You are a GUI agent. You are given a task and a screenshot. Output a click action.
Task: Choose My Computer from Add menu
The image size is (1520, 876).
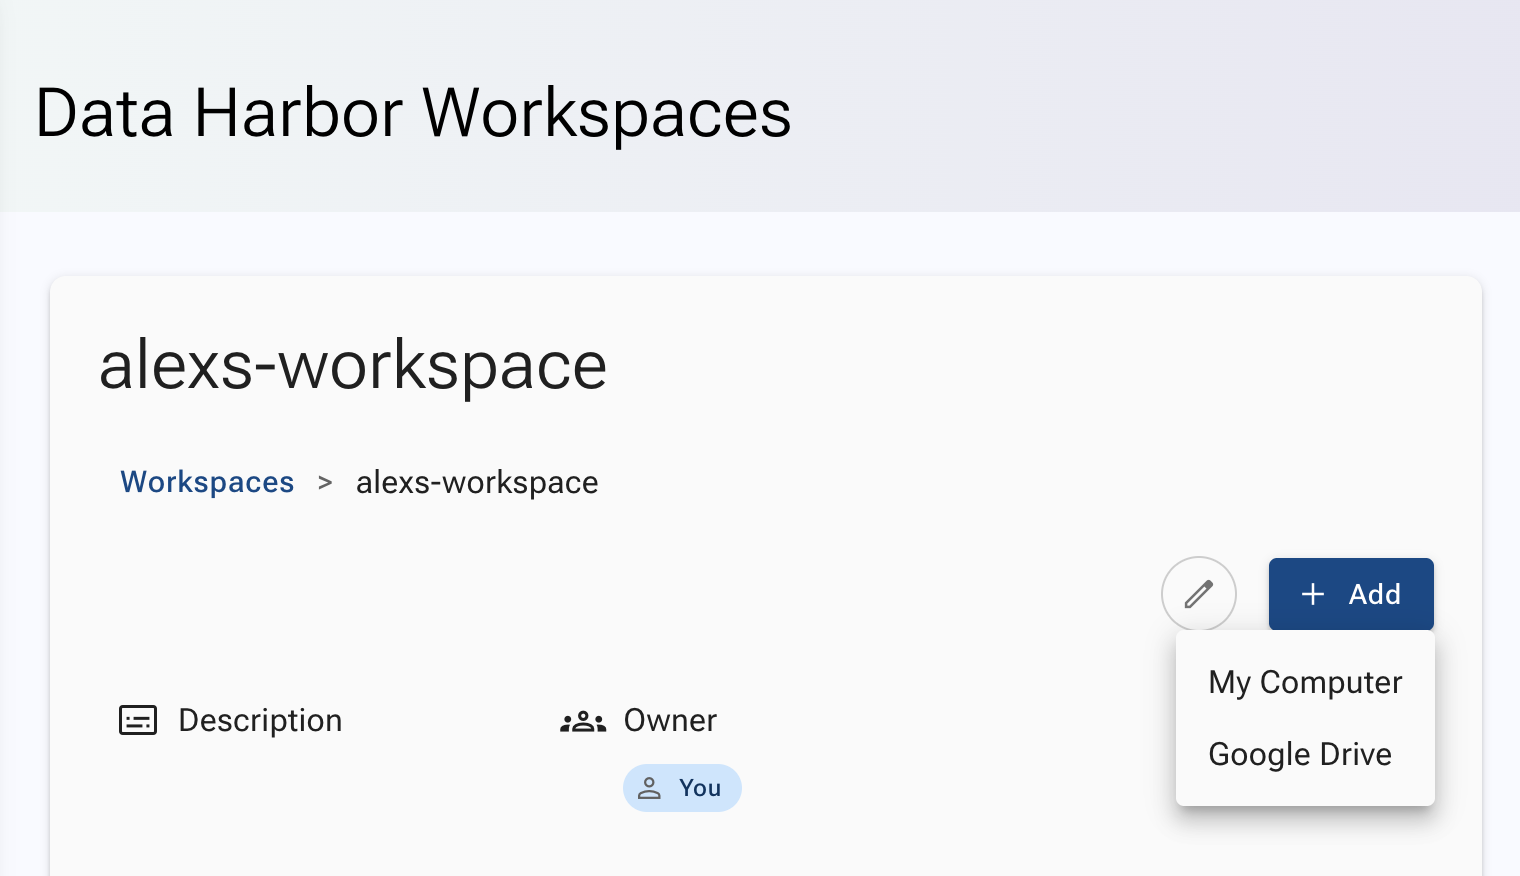click(x=1305, y=682)
